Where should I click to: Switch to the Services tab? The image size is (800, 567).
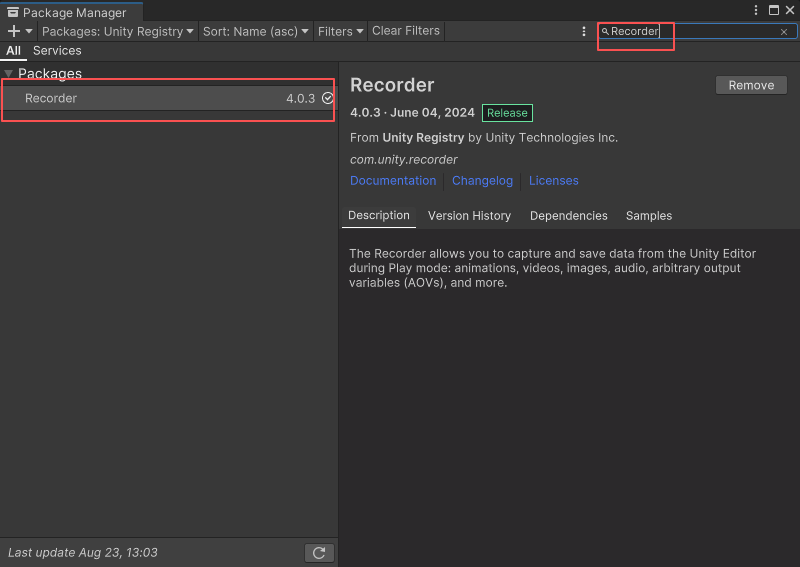point(57,51)
